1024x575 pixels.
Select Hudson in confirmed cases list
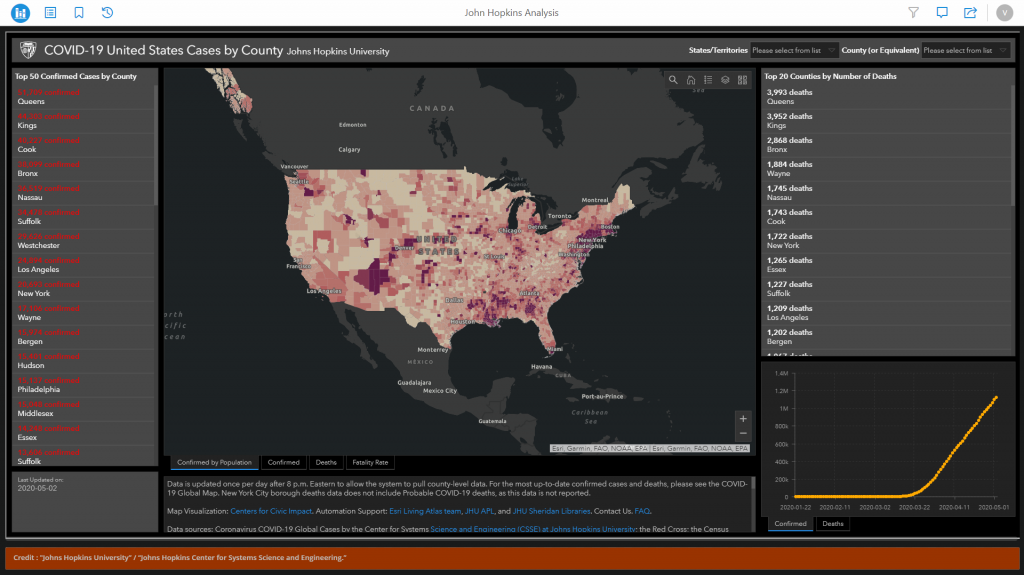click(84, 361)
